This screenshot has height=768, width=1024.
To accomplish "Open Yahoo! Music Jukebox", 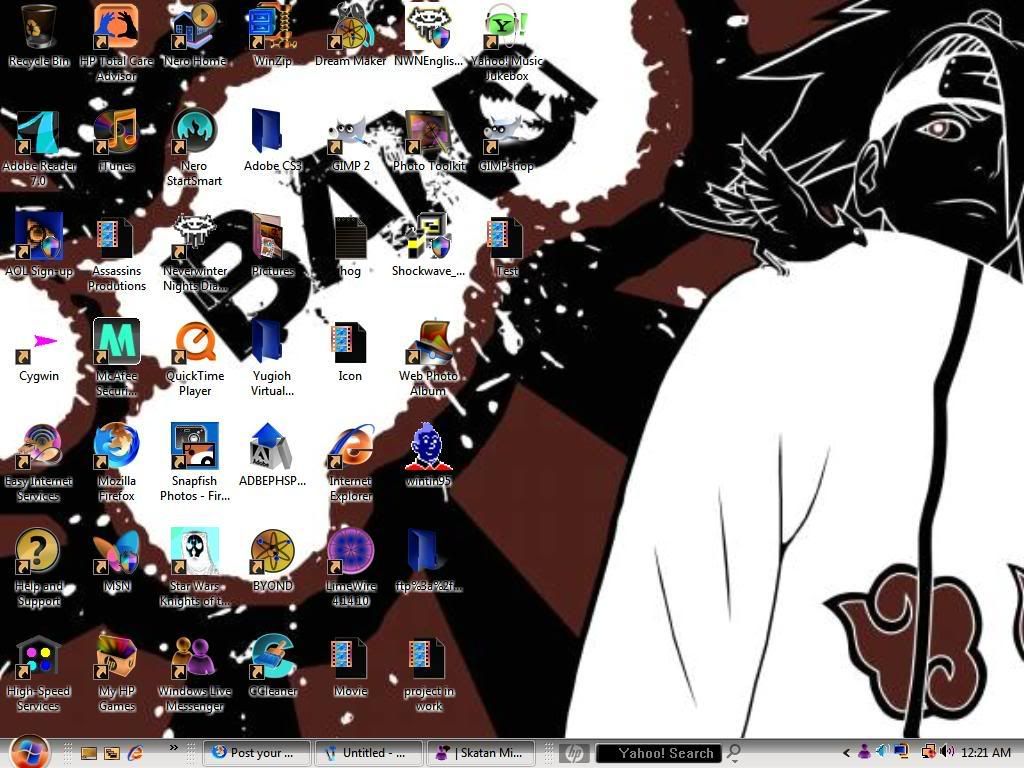I will click(505, 25).
